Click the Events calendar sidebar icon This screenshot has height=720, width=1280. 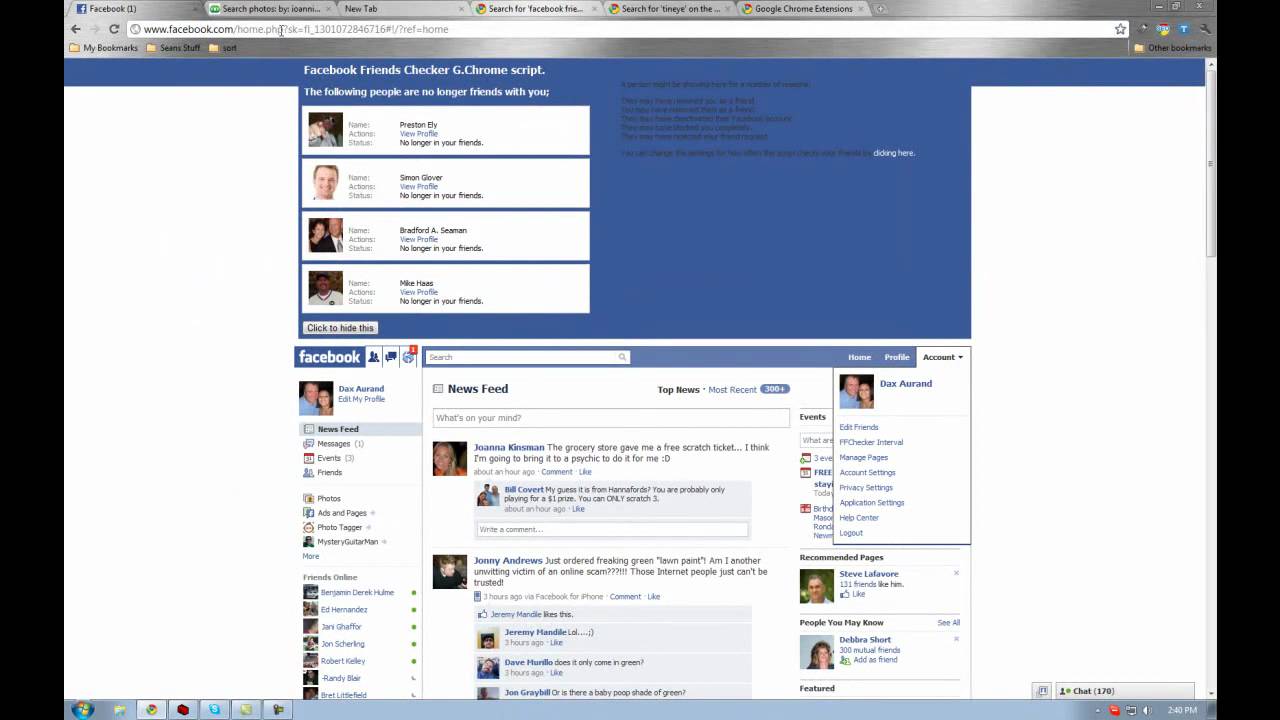point(309,458)
